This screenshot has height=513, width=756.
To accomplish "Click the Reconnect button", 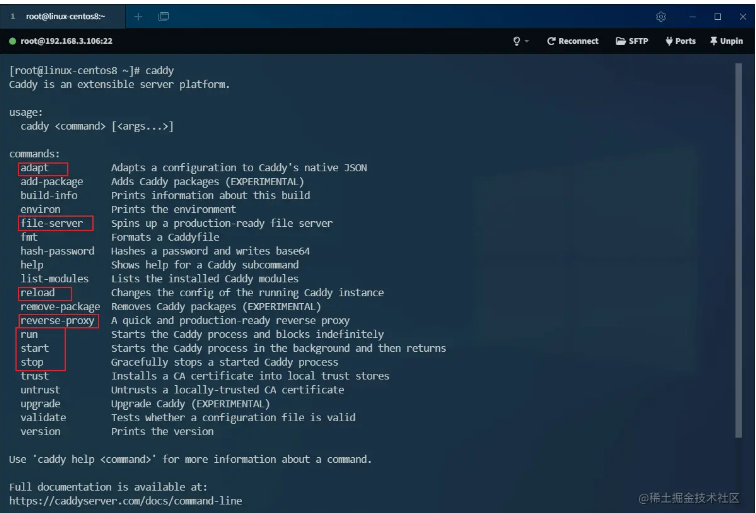I will point(573,41).
